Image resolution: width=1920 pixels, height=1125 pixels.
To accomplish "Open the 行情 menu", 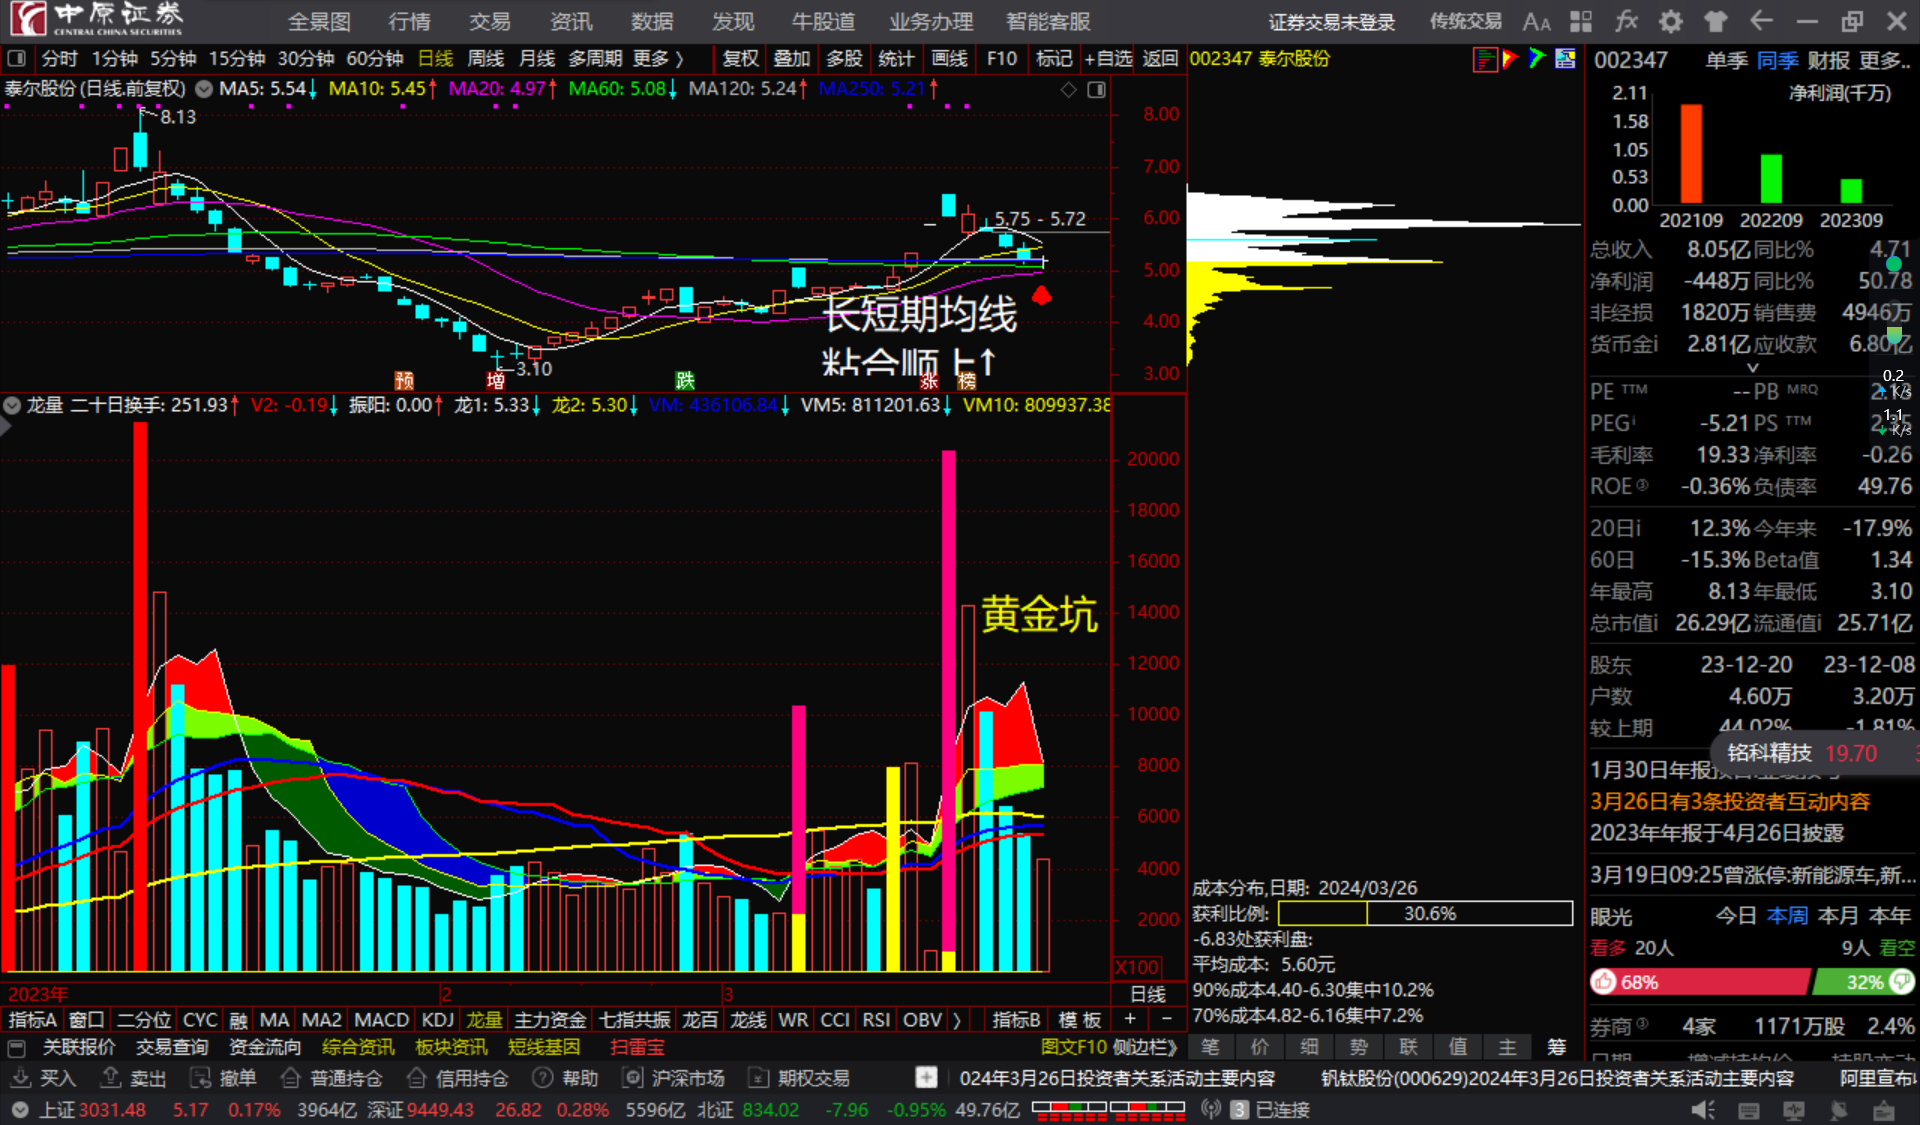I will pyautogui.click(x=409, y=21).
